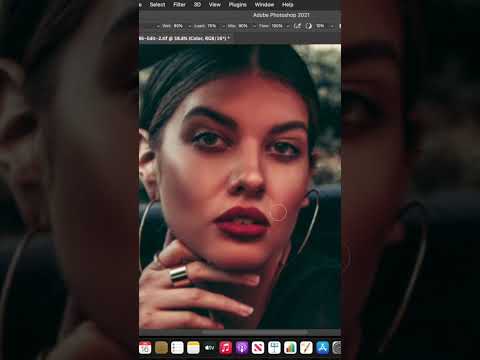Open Notes from the Dock
480x360 pixels.
point(193,348)
